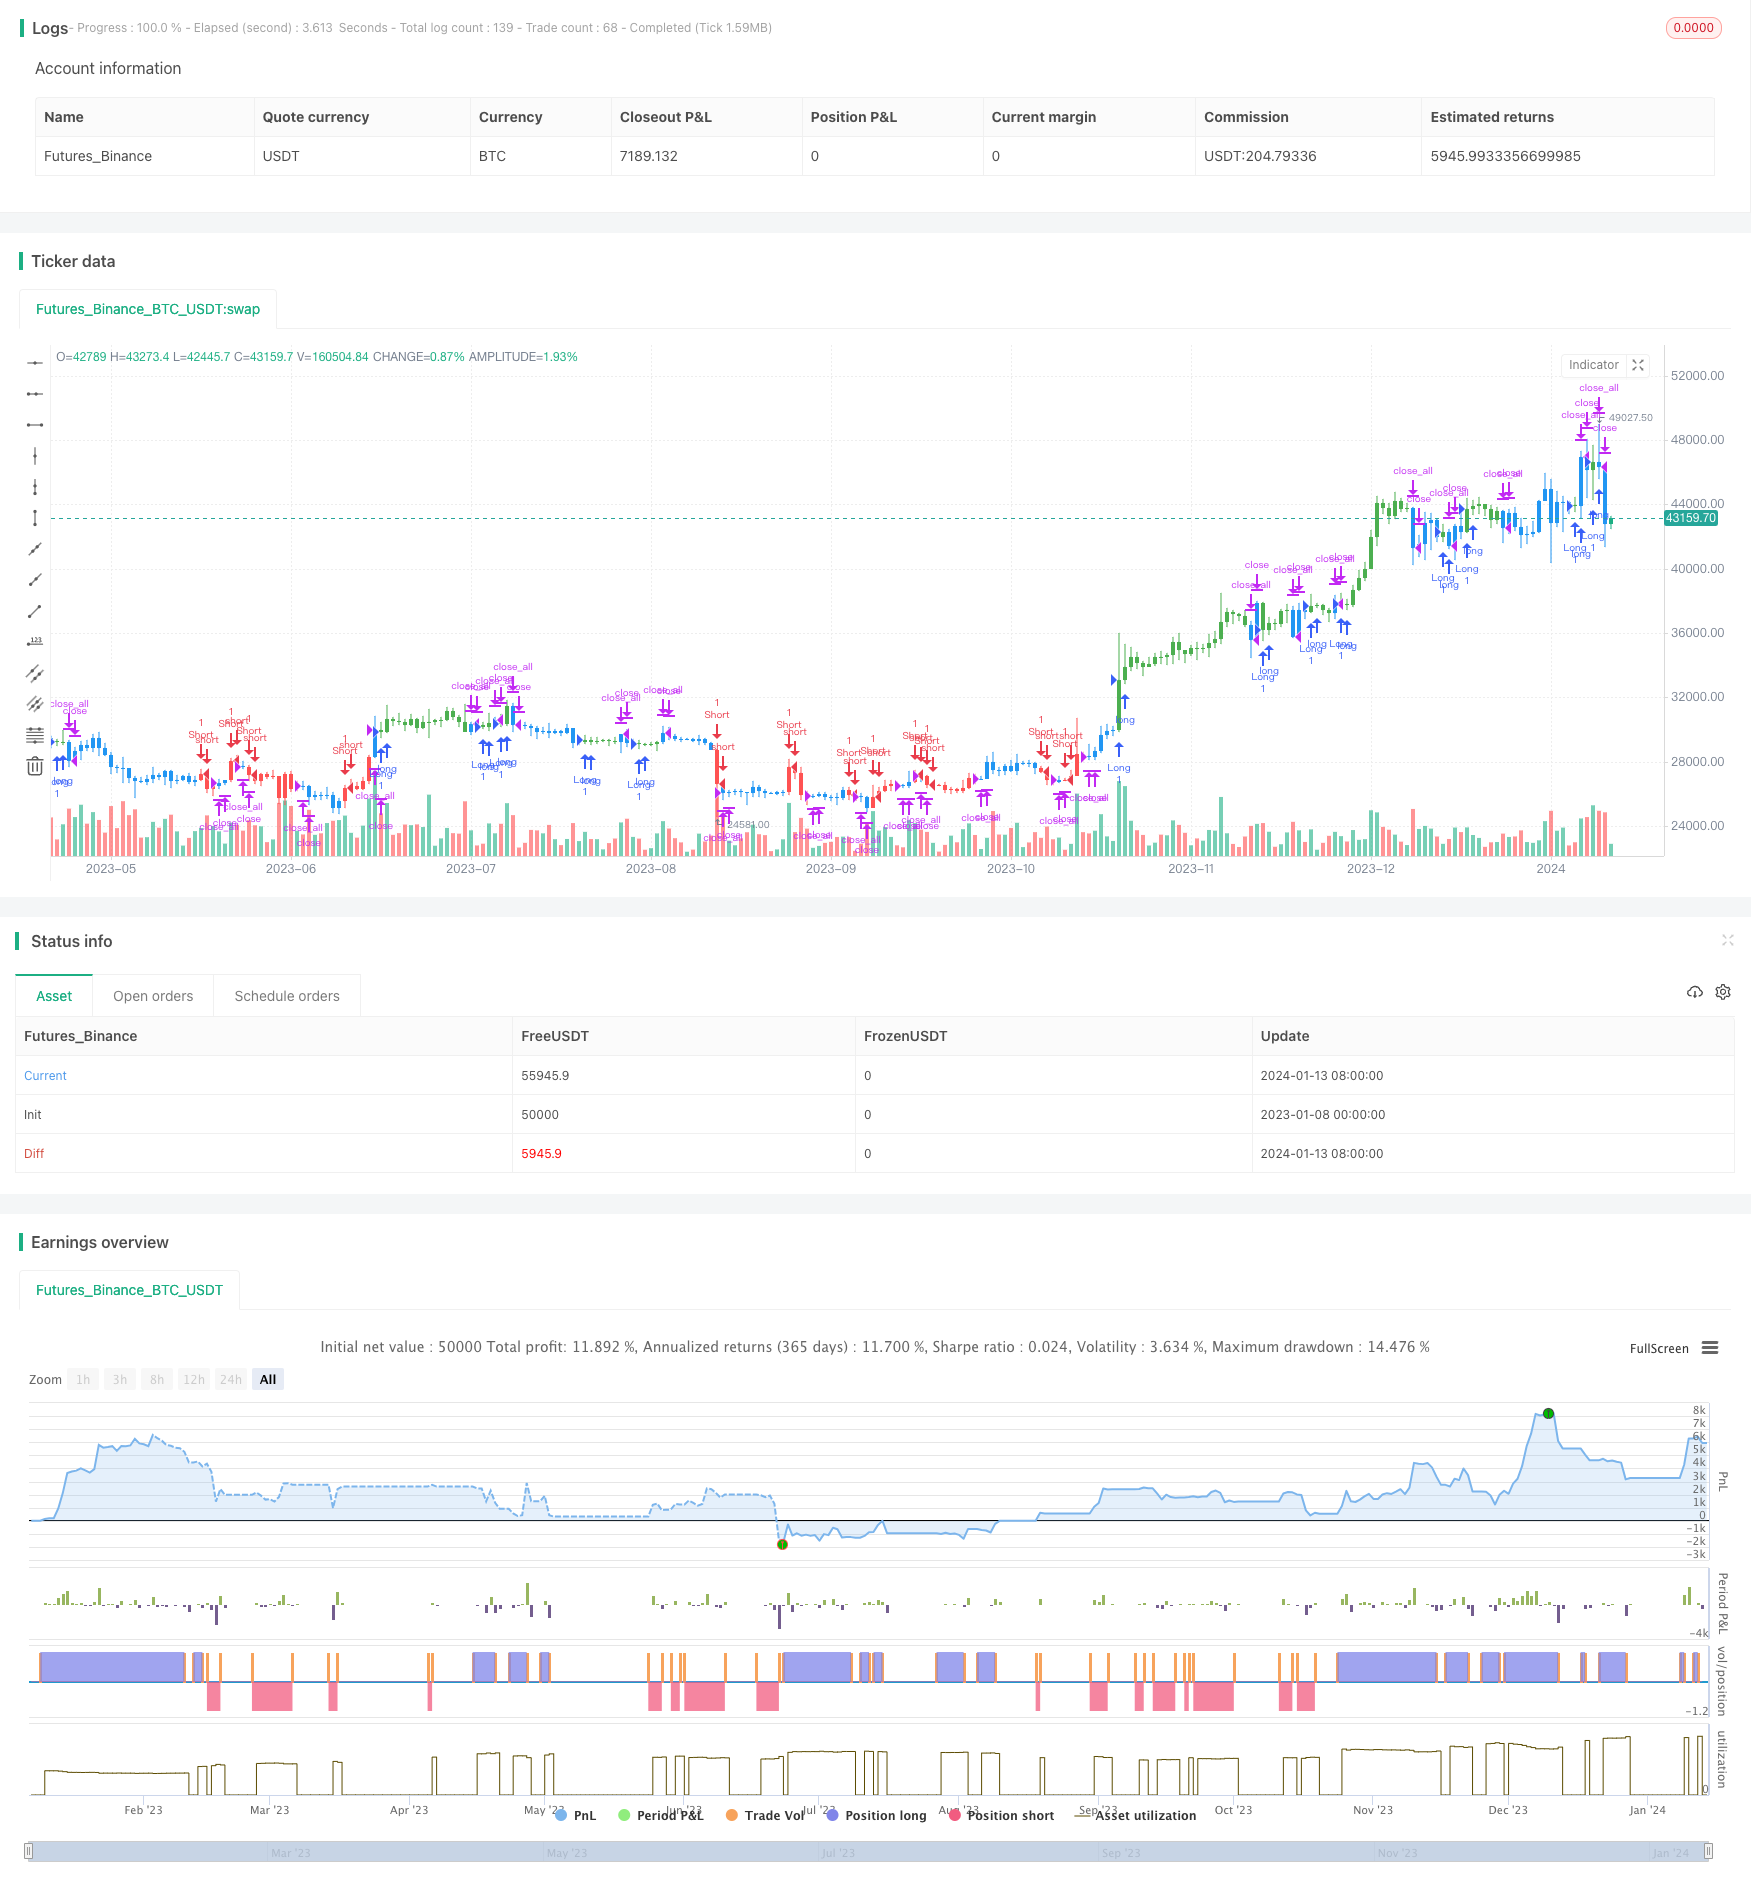Screen dimensions: 1751x1890
Task: Select the horizontal ray line drawing tool
Action: (35, 394)
